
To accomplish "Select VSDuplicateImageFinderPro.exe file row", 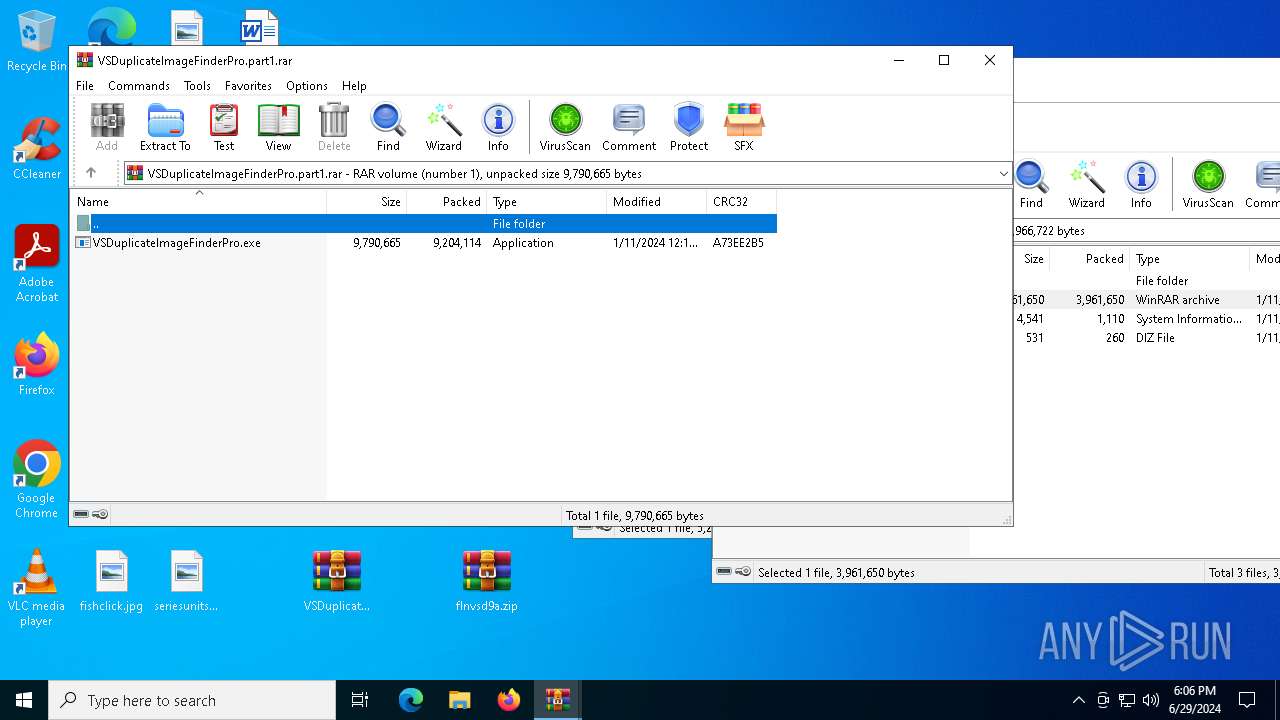I will pyautogui.click(x=425, y=243).
